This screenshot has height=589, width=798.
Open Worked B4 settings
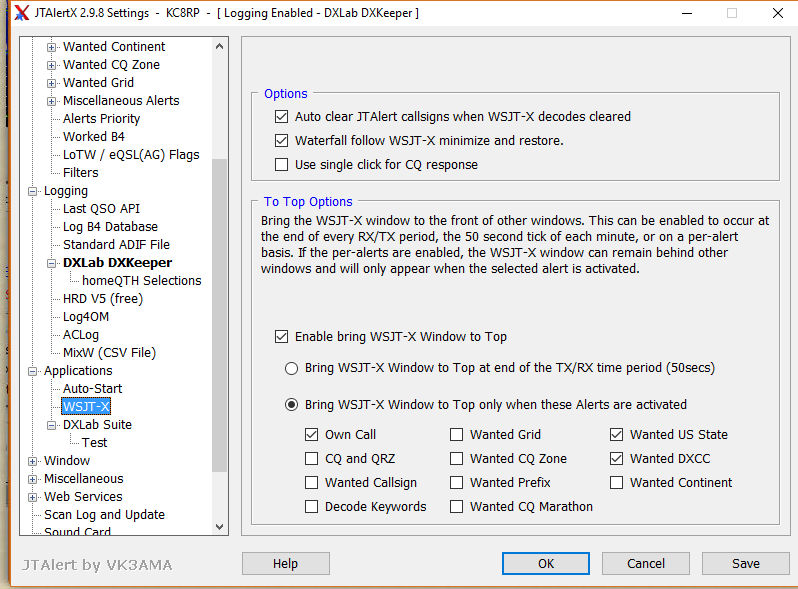coord(94,136)
